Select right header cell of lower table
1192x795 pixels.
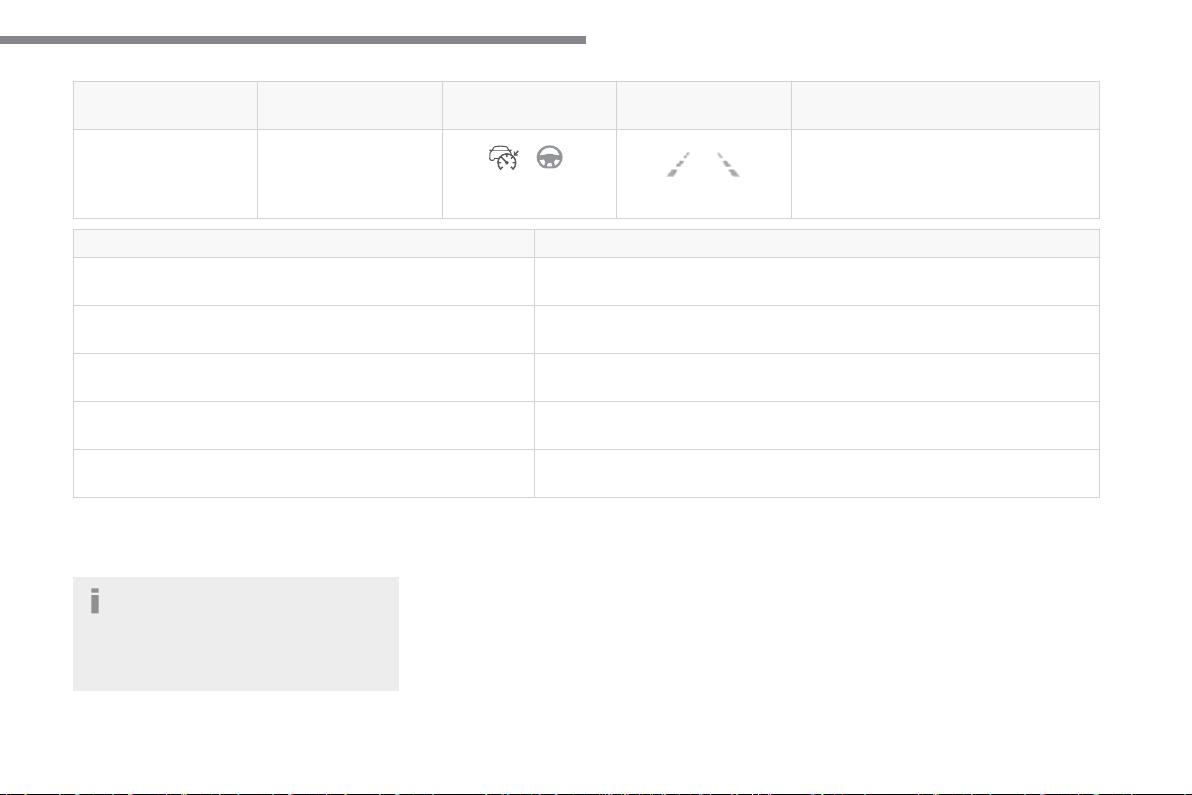pos(817,243)
